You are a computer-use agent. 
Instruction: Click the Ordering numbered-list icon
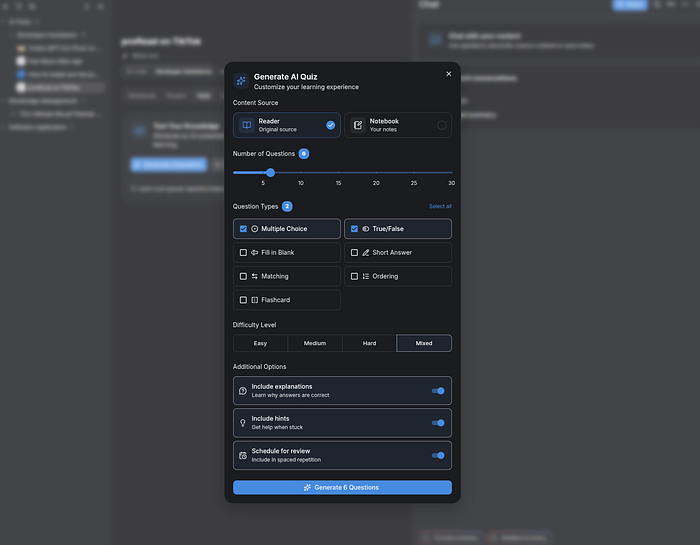(x=366, y=276)
